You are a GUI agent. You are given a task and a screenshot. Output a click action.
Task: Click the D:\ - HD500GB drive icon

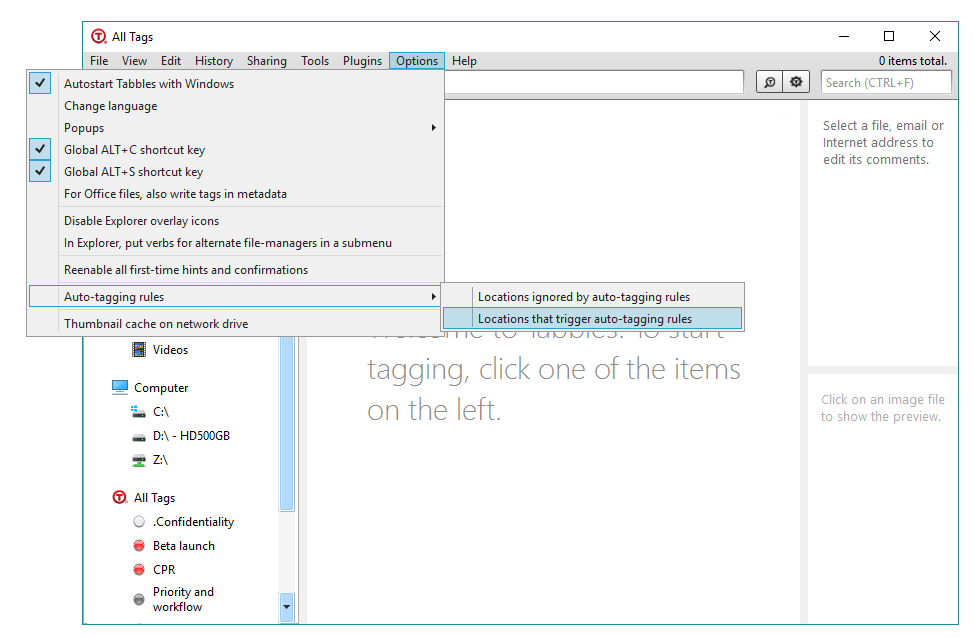click(139, 437)
